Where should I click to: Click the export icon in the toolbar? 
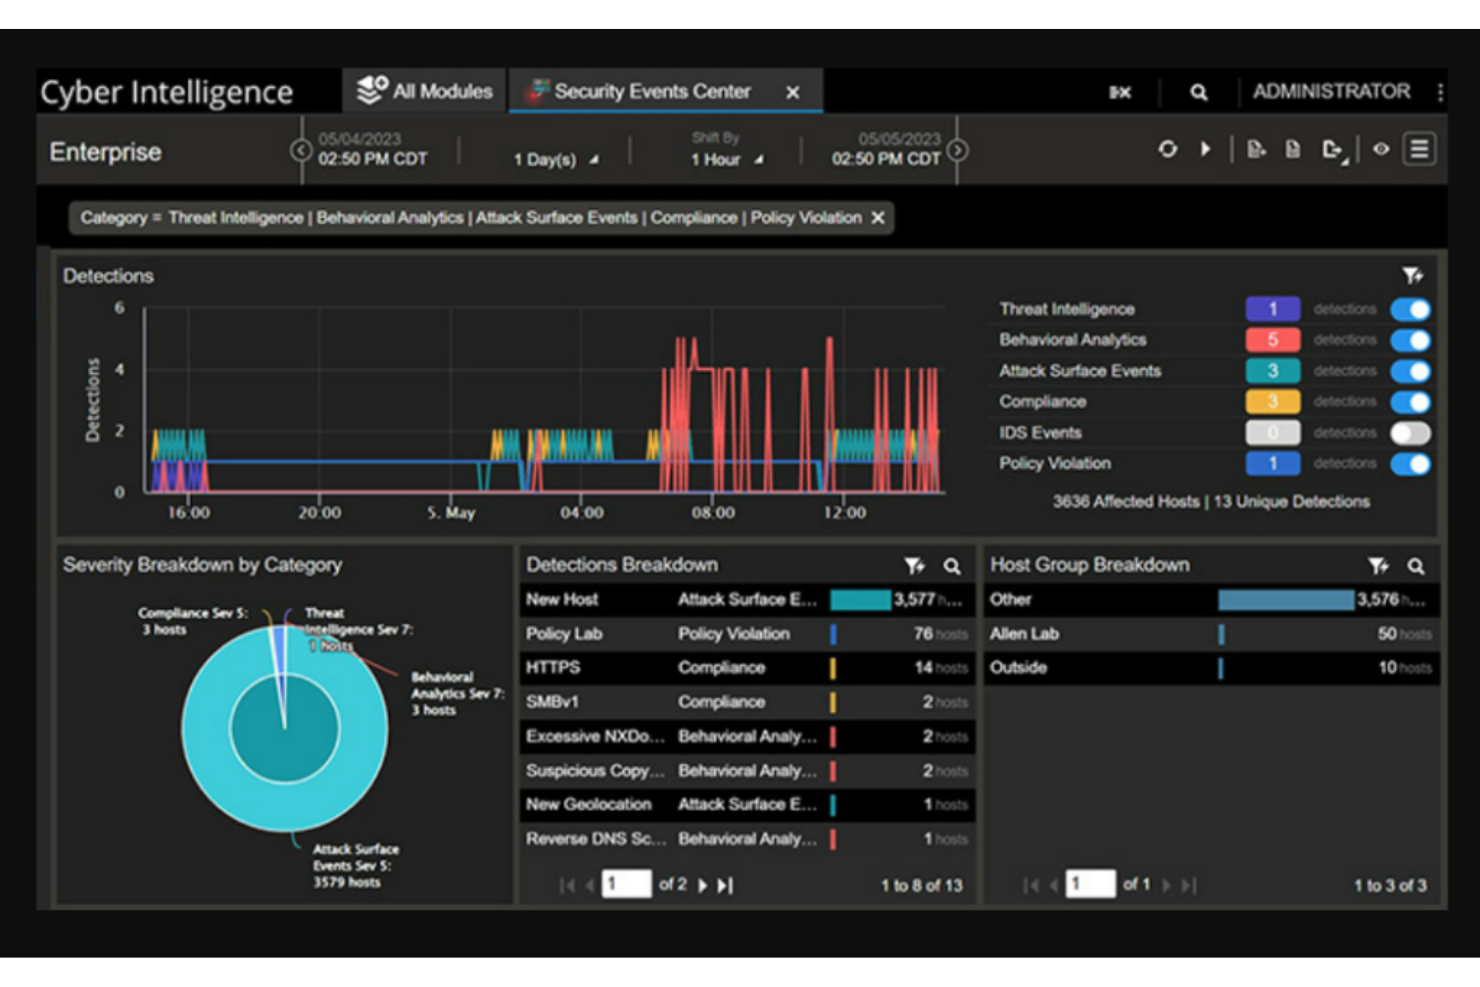pos(1330,148)
